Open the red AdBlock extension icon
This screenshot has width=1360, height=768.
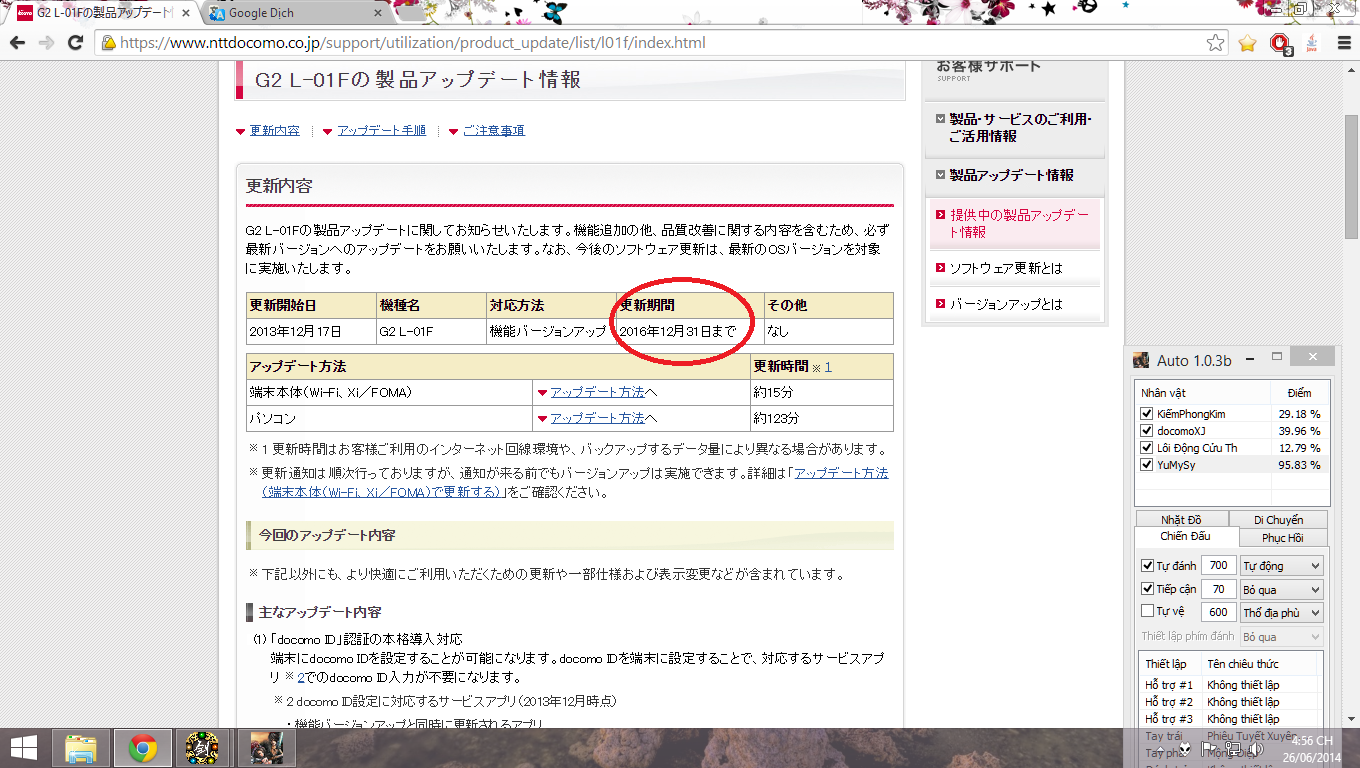tap(1279, 43)
